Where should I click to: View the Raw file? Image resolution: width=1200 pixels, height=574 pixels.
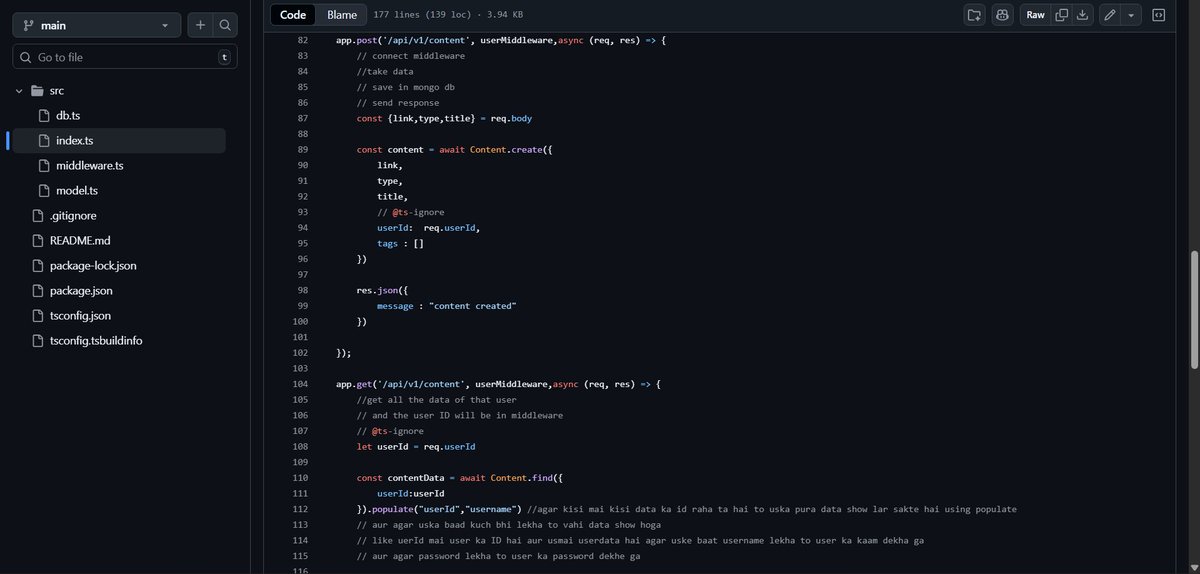tap(1035, 15)
